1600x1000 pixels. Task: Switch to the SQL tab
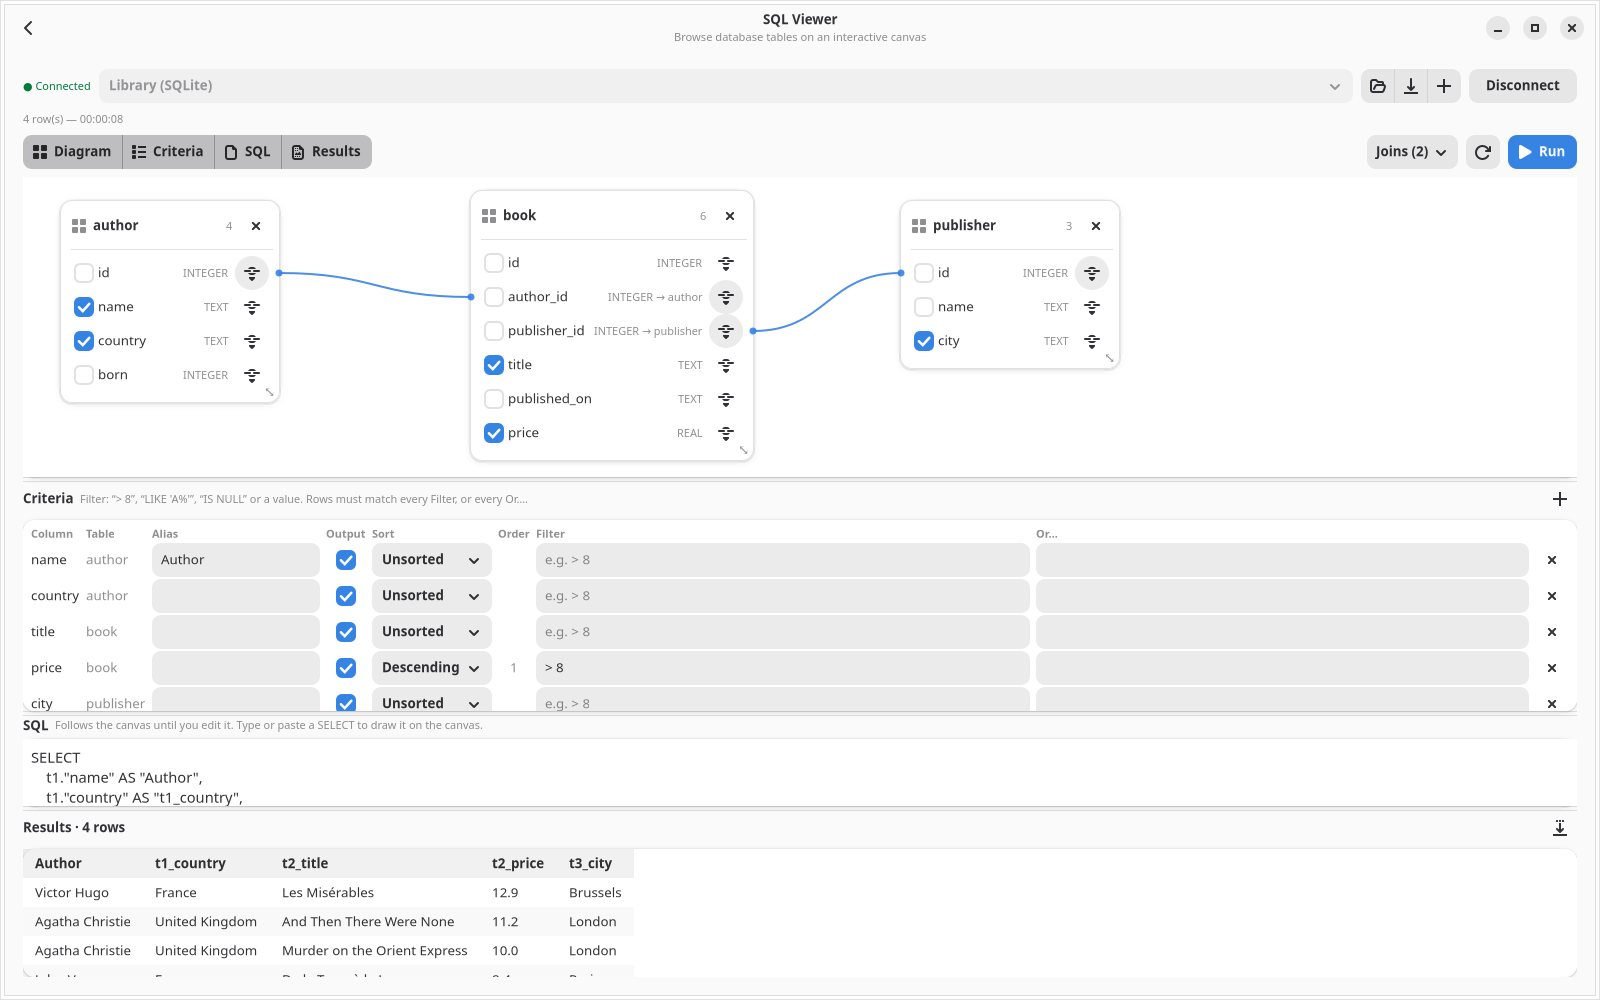tap(248, 152)
